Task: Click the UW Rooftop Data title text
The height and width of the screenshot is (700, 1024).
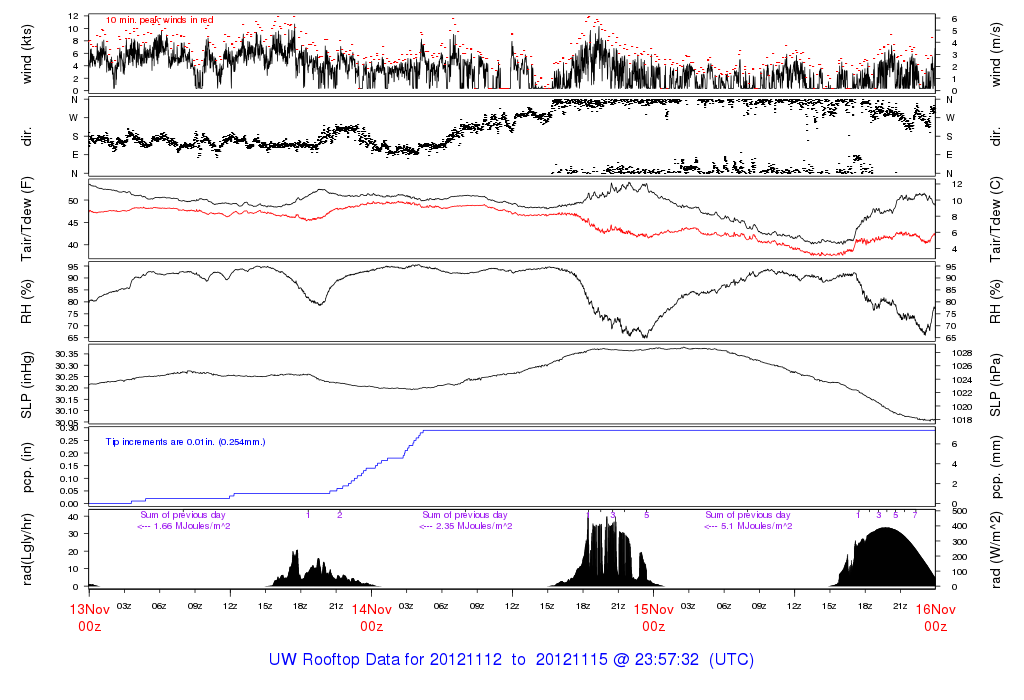Action: pyautogui.click(x=511, y=660)
